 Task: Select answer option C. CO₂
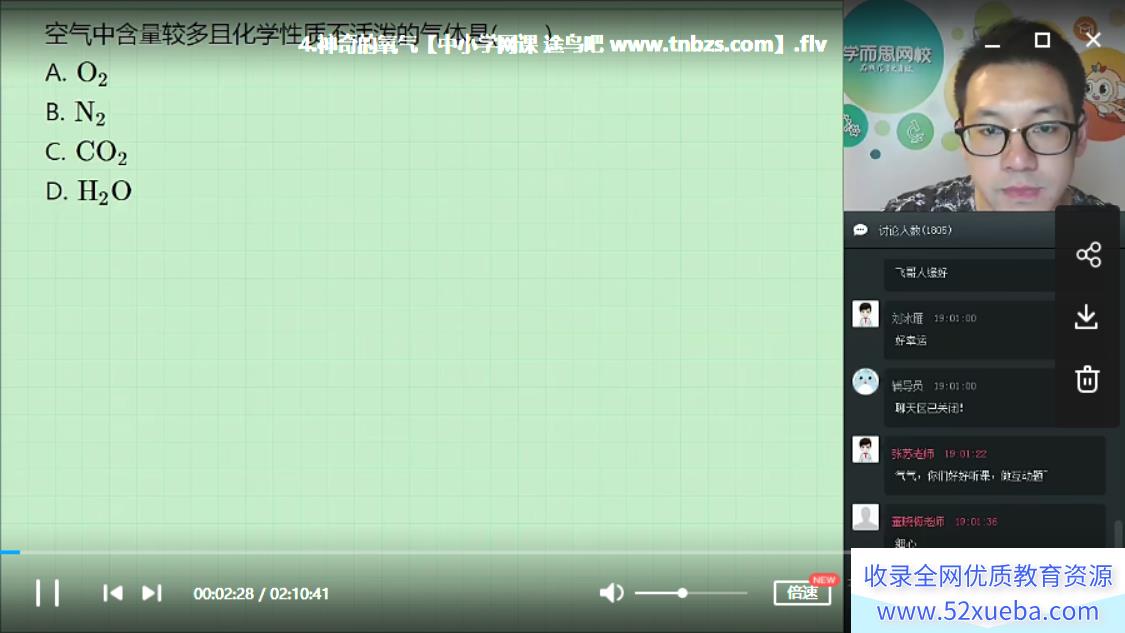point(86,151)
